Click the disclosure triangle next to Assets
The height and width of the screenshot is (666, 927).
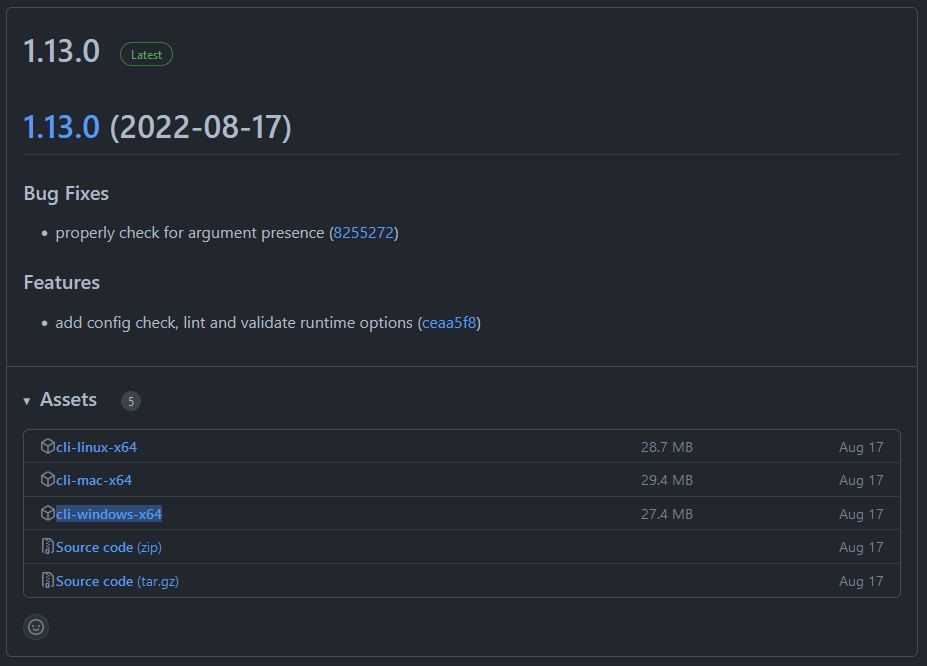[x=26, y=400]
